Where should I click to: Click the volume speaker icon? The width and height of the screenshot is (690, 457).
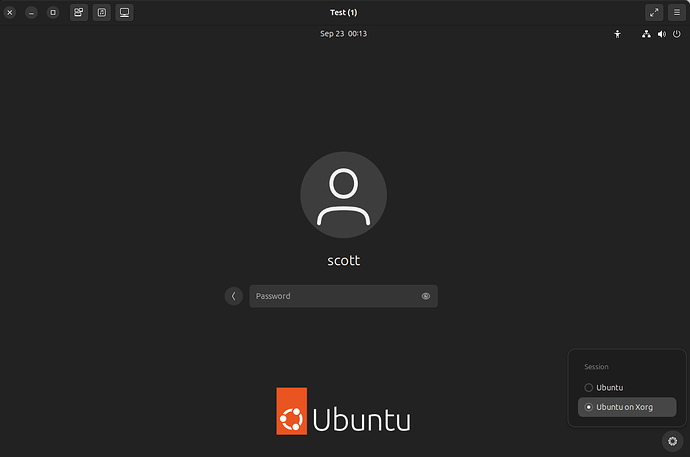coord(661,34)
